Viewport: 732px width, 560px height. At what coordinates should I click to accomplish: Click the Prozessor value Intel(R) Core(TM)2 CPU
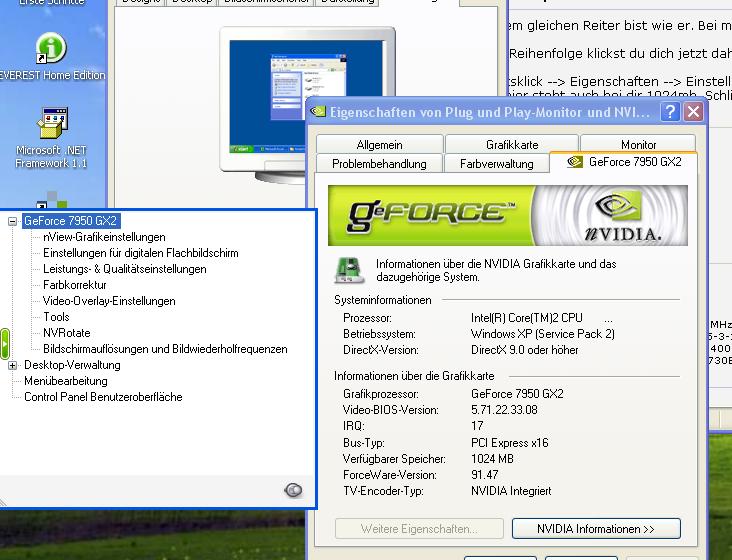pos(527,318)
